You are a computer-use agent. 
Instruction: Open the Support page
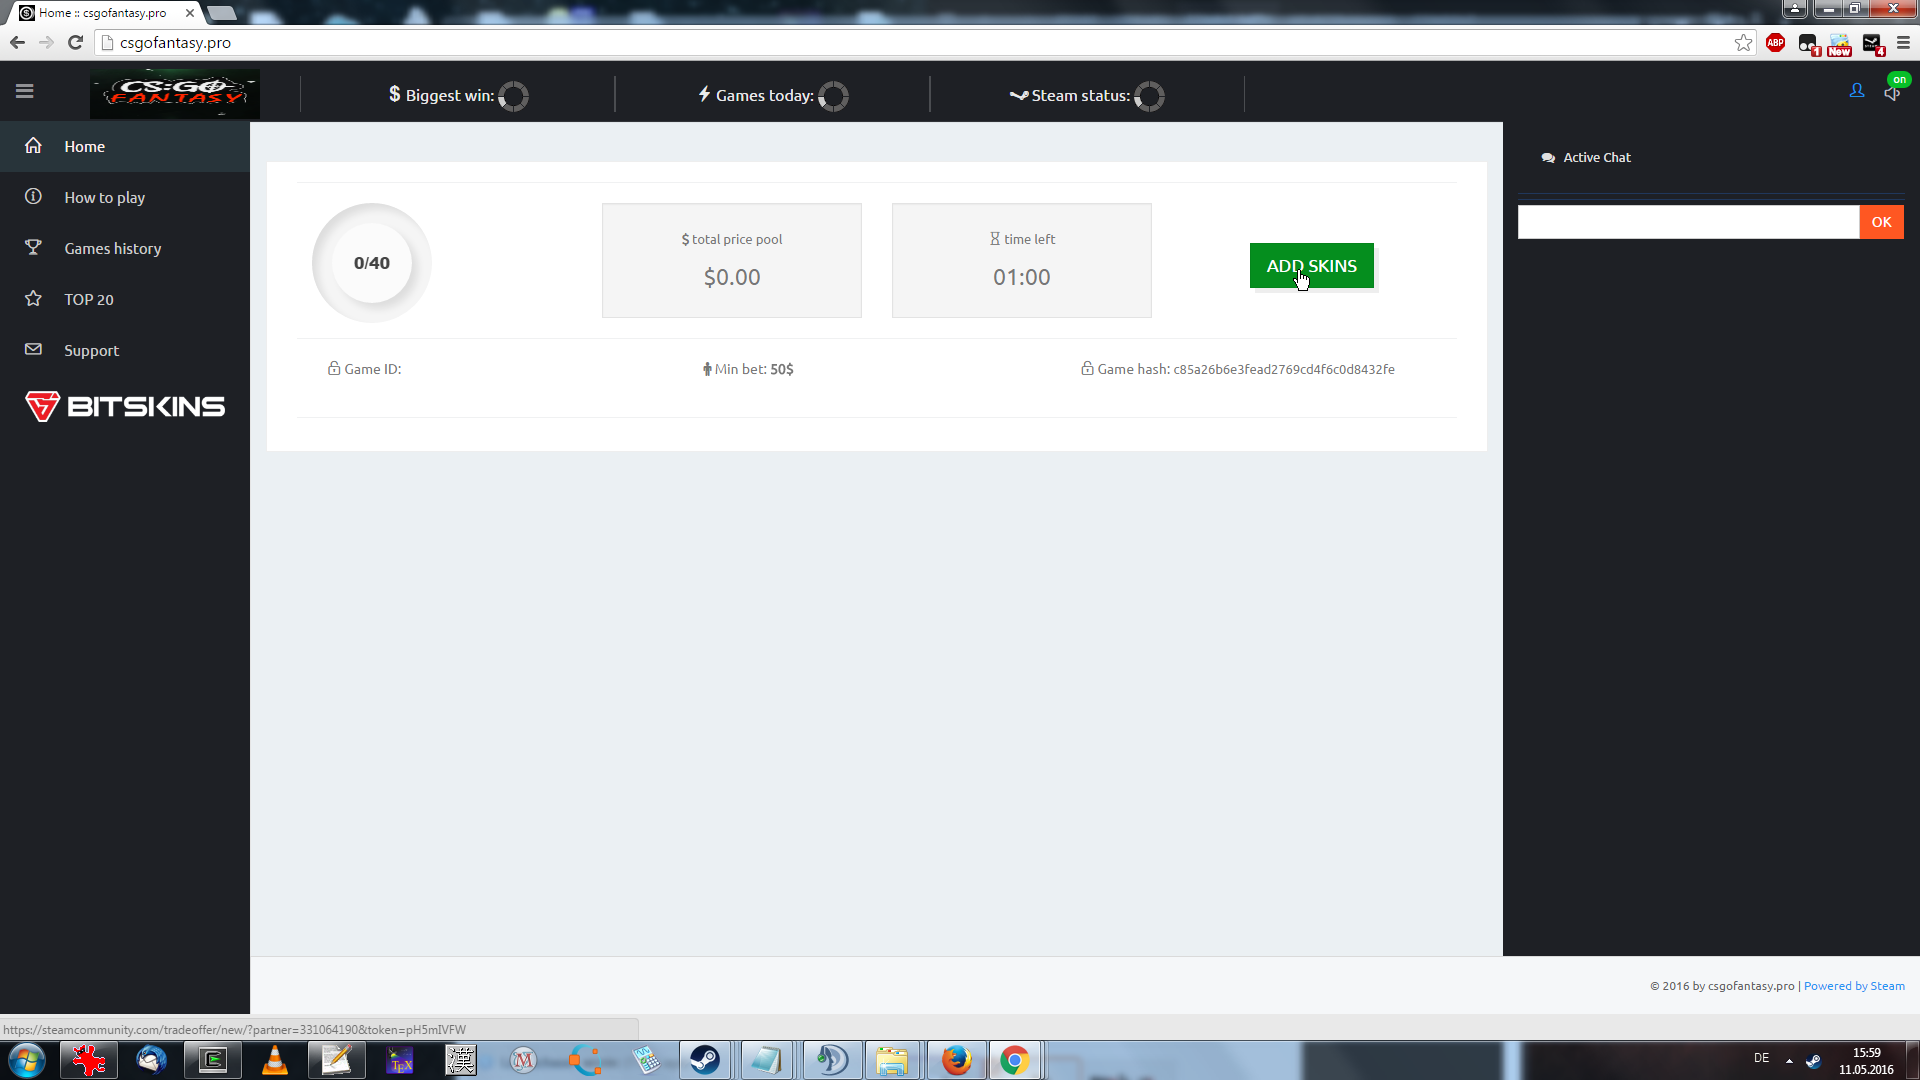pos(91,351)
